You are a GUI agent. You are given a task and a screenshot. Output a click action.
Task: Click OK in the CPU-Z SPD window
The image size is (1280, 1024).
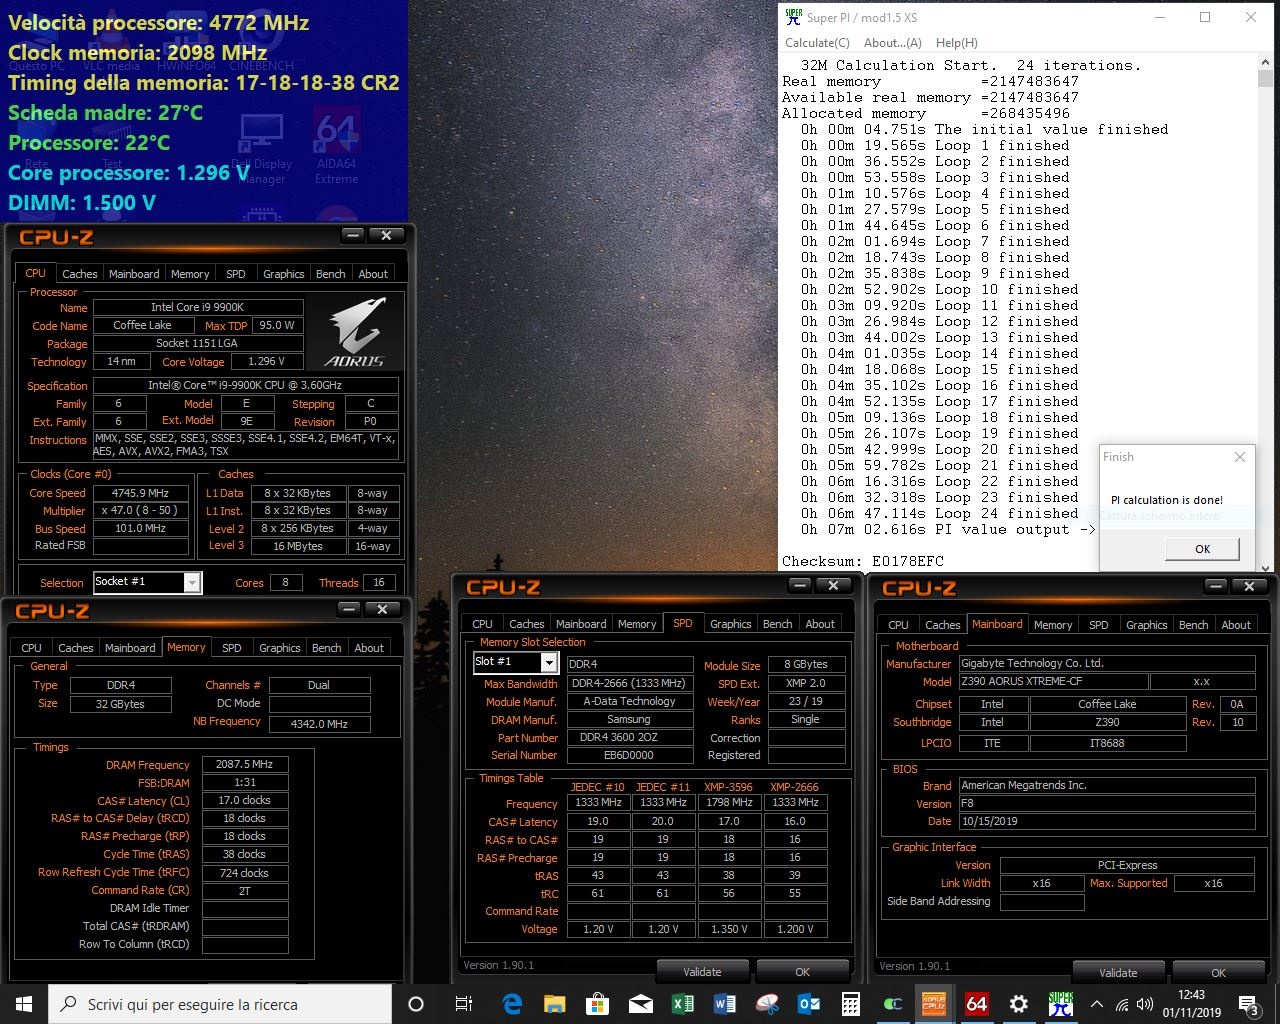click(x=802, y=971)
